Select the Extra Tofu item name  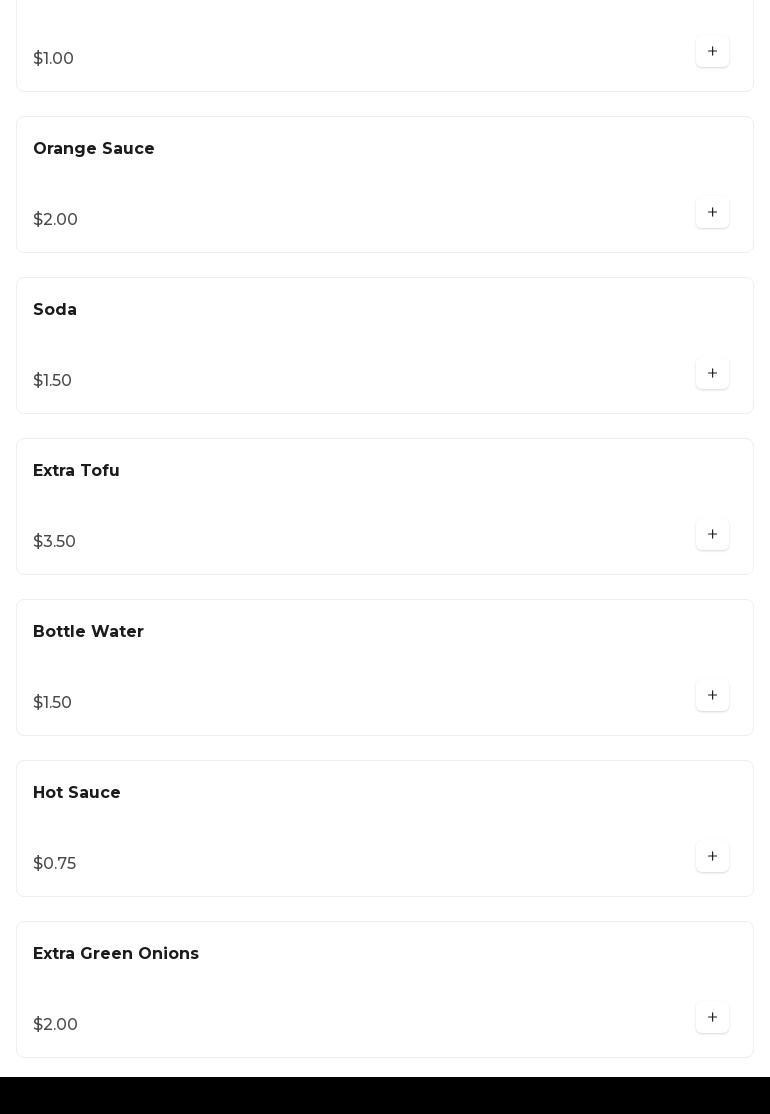(76, 471)
